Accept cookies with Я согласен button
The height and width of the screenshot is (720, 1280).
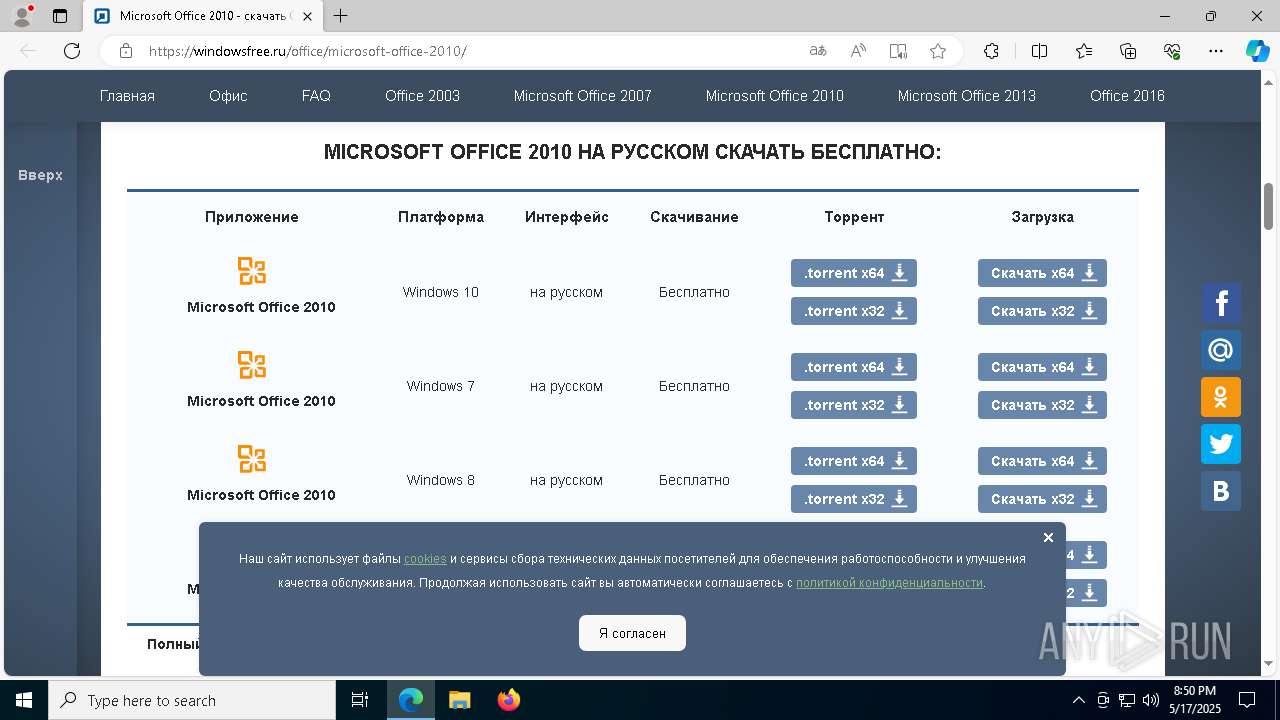click(632, 633)
